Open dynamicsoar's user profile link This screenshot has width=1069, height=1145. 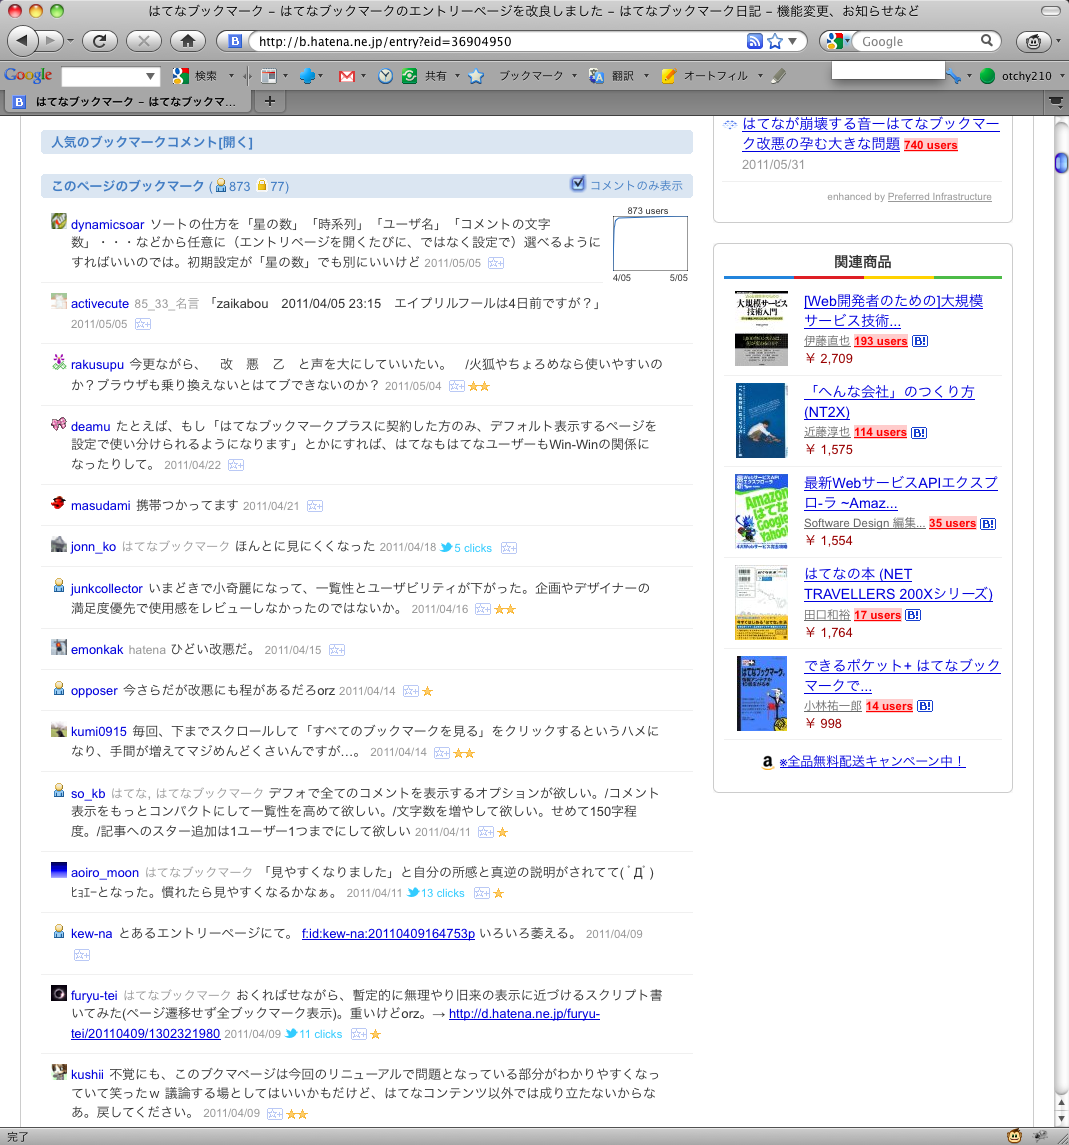pos(107,225)
